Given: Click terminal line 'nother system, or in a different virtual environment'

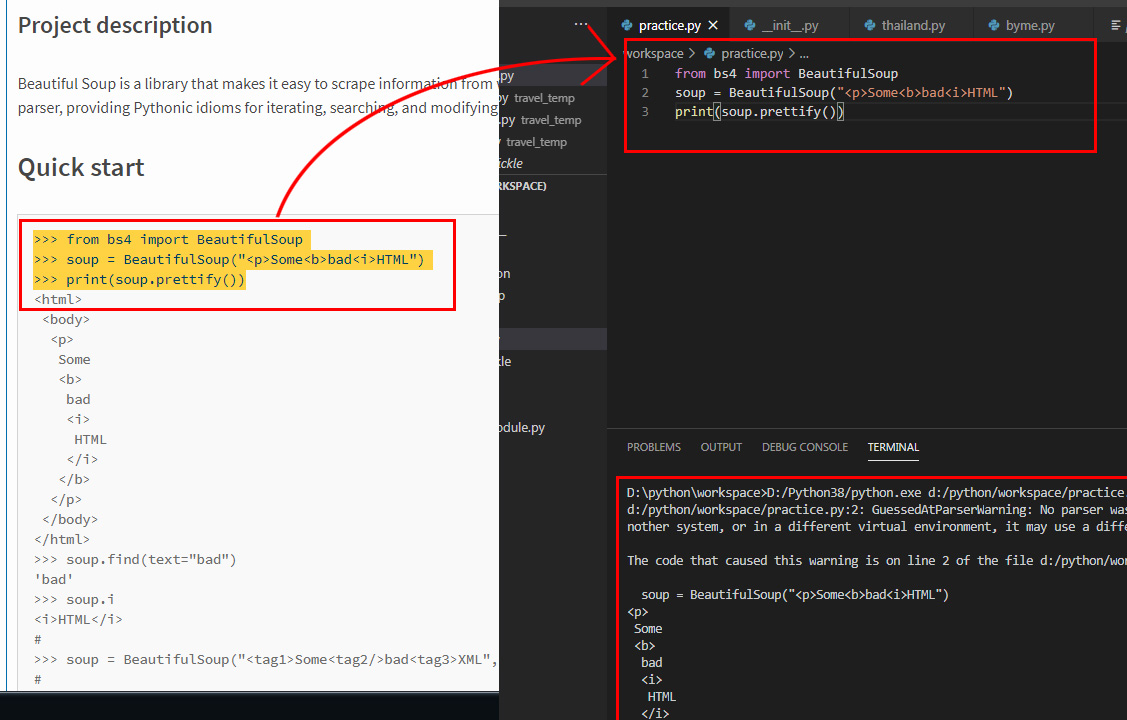Looking at the screenshot, I should [x=875, y=527].
